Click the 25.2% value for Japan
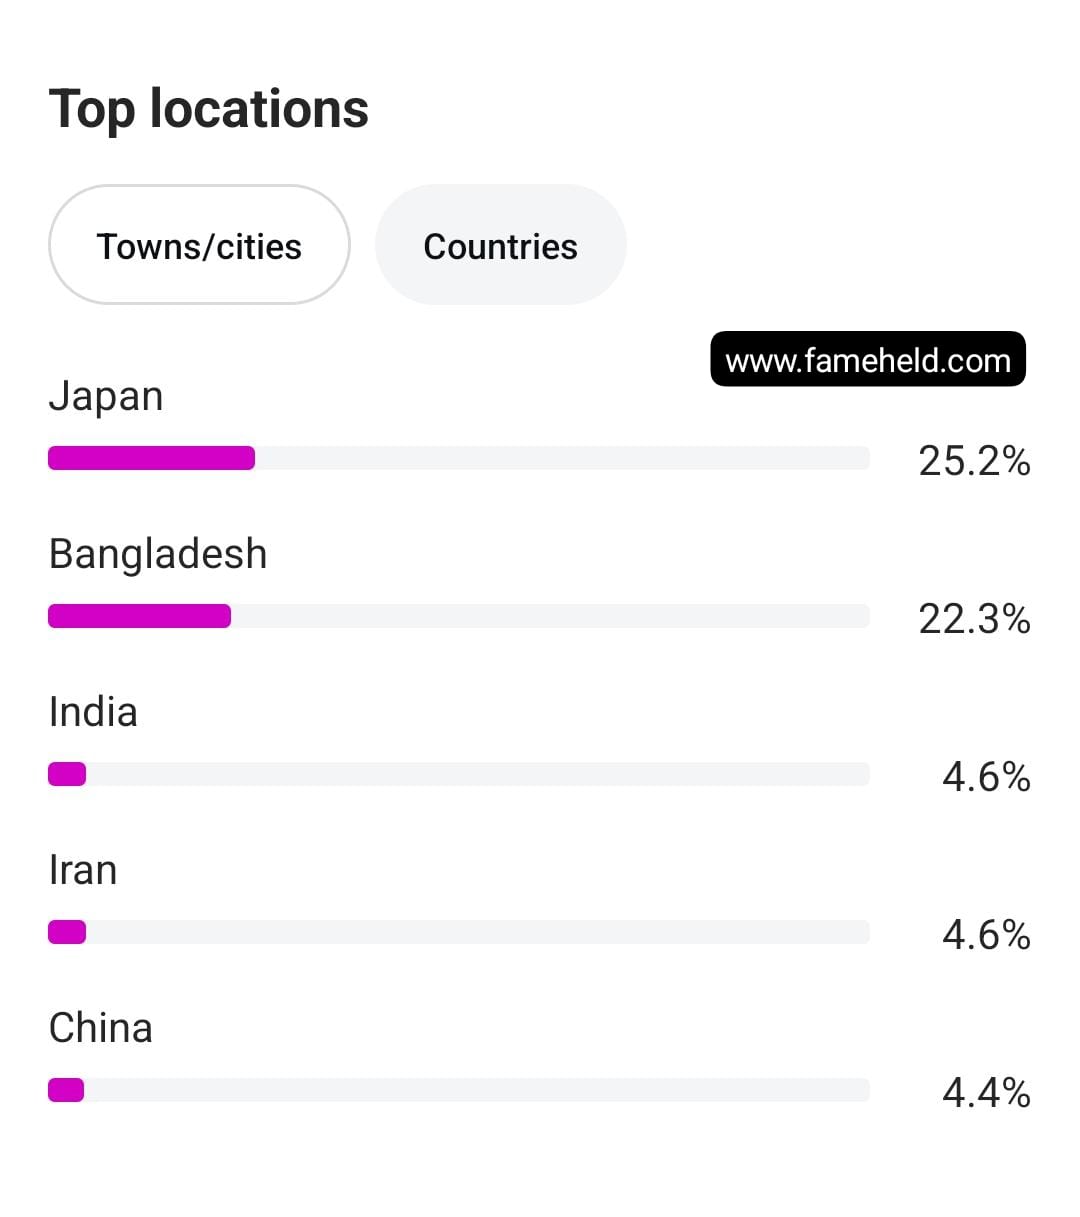 [x=974, y=461]
